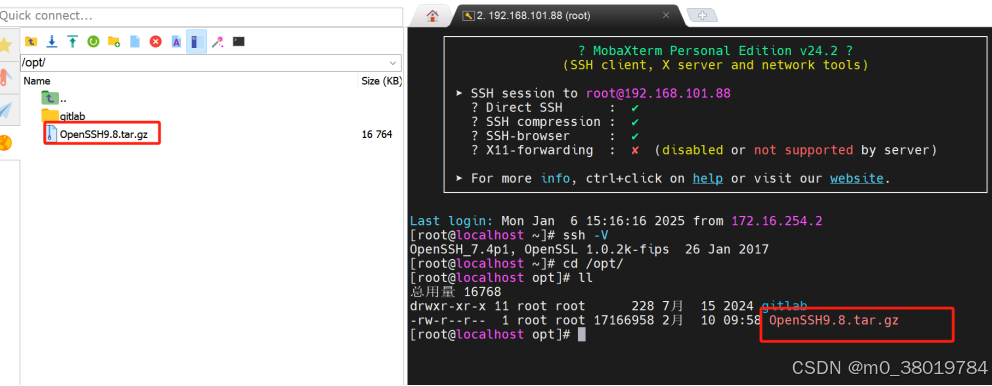The height and width of the screenshot is (386, 992).
Task: Click the X11-forwarding status line
Action: pos(704,150)
